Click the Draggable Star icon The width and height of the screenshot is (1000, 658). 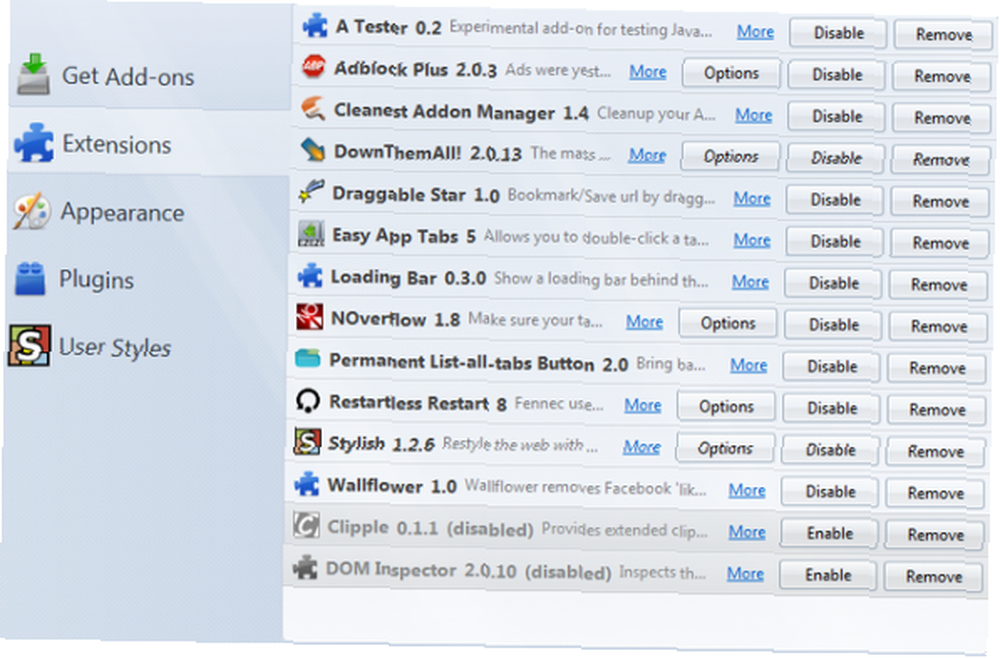pyautogui.click(x=311, y=191)
